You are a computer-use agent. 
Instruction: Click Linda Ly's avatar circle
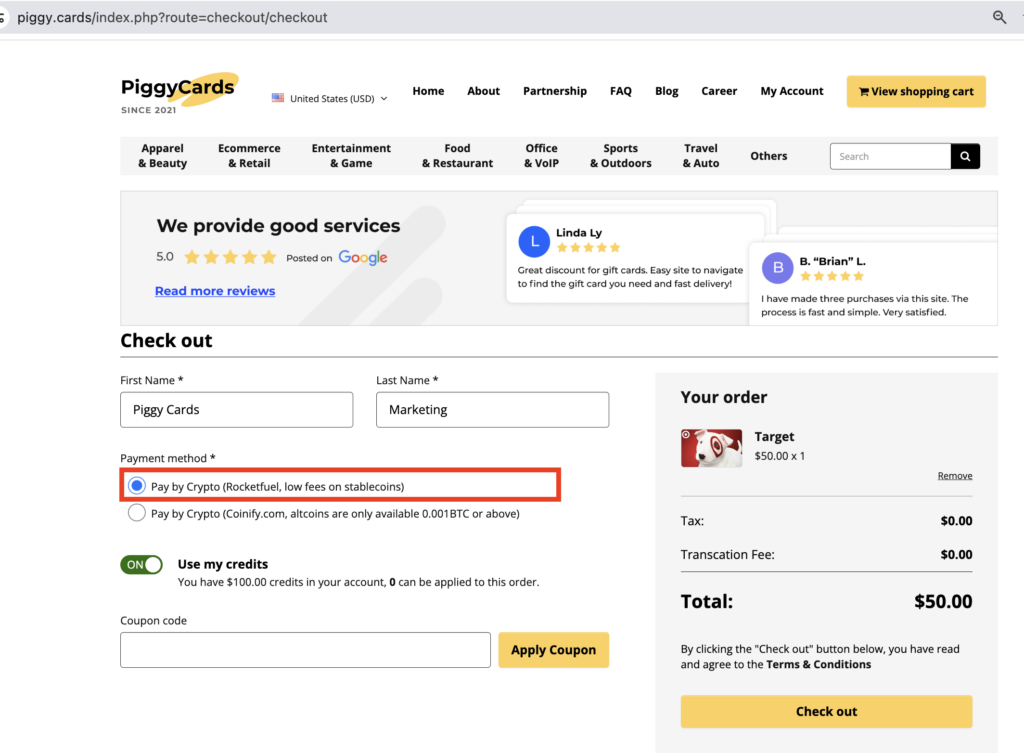point(534,242)
